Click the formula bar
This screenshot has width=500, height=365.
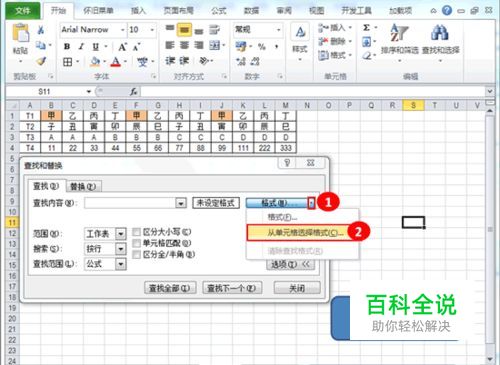[313, 91]
